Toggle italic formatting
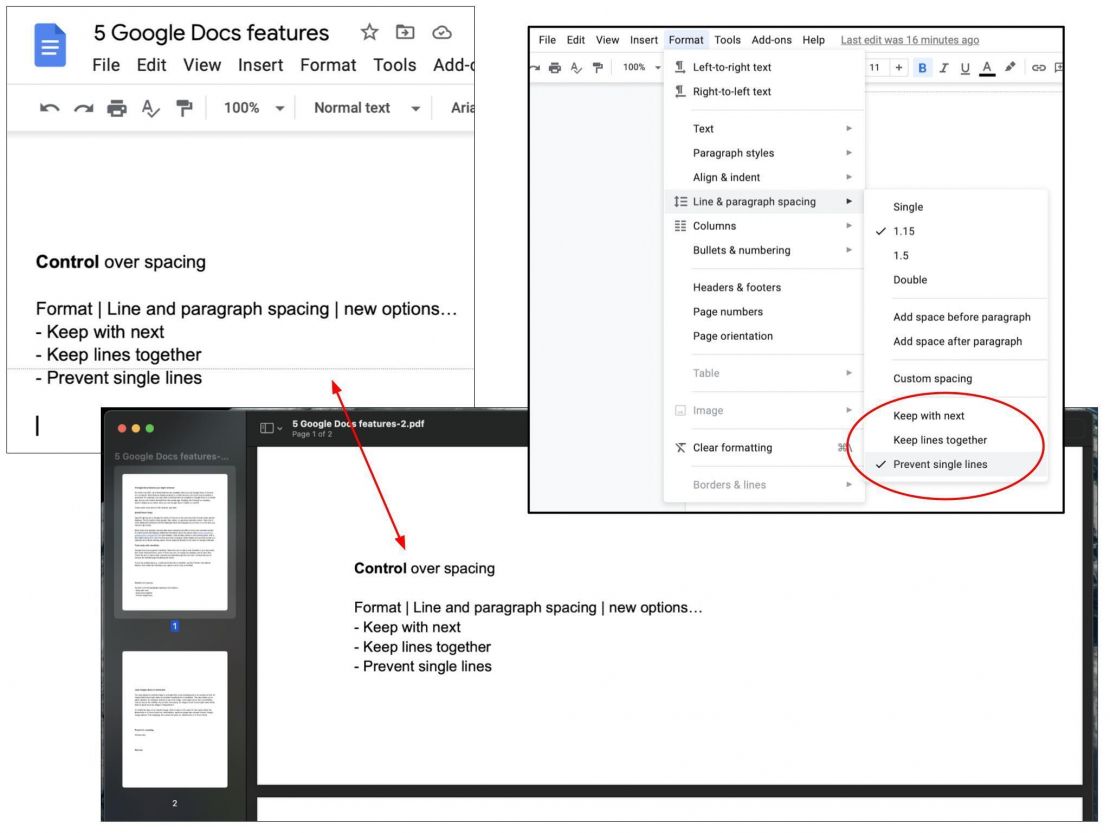This screenshot has height=833, width=1110. (x=941, y=67)
